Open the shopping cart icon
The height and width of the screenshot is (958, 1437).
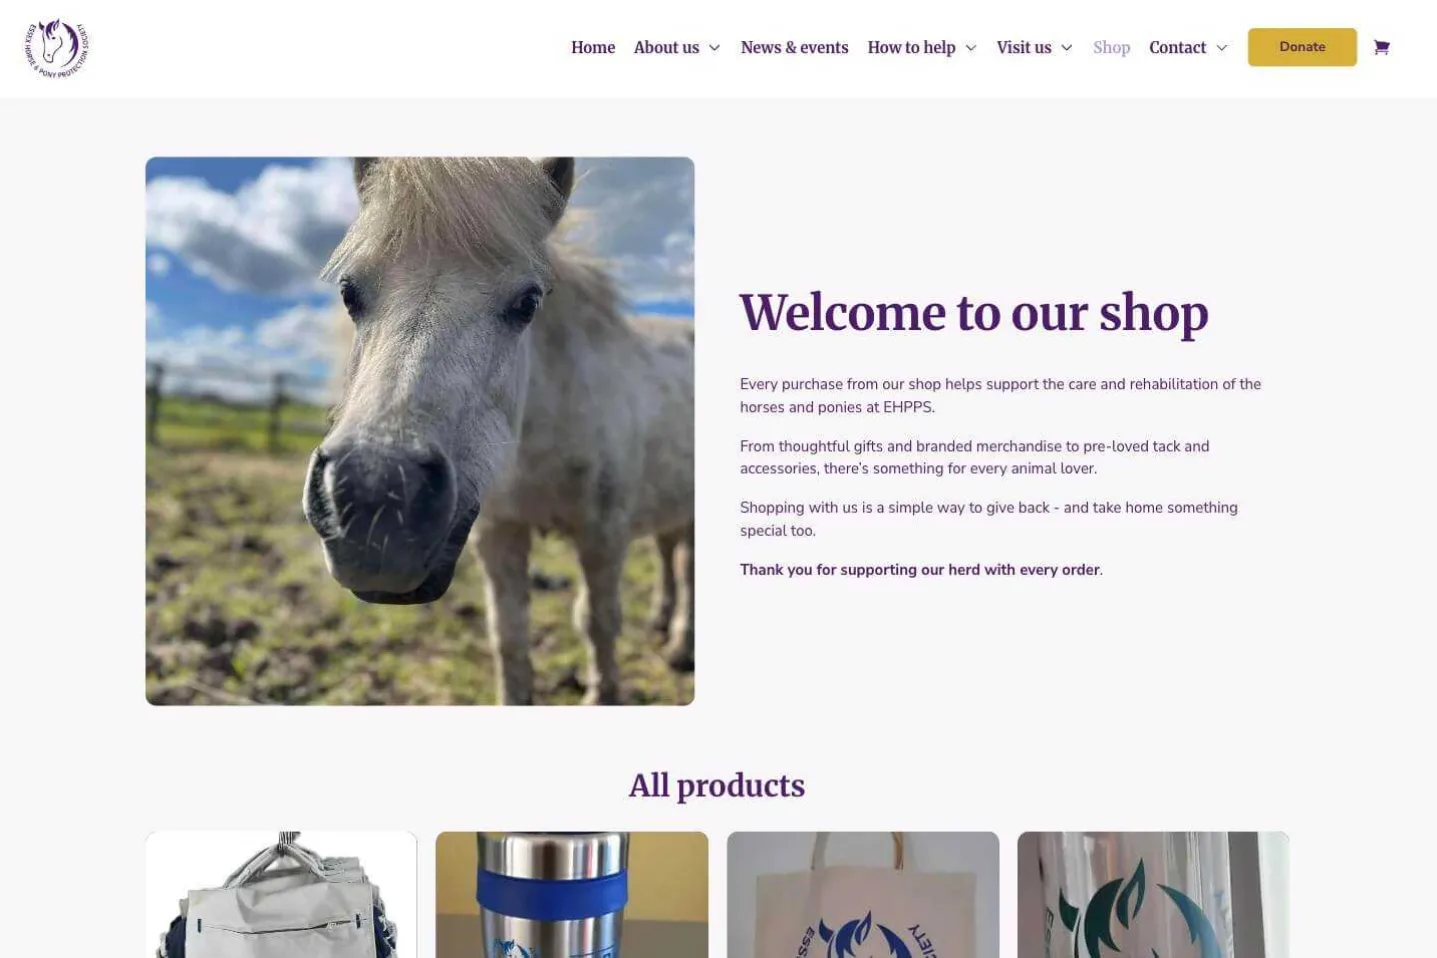1381,47
